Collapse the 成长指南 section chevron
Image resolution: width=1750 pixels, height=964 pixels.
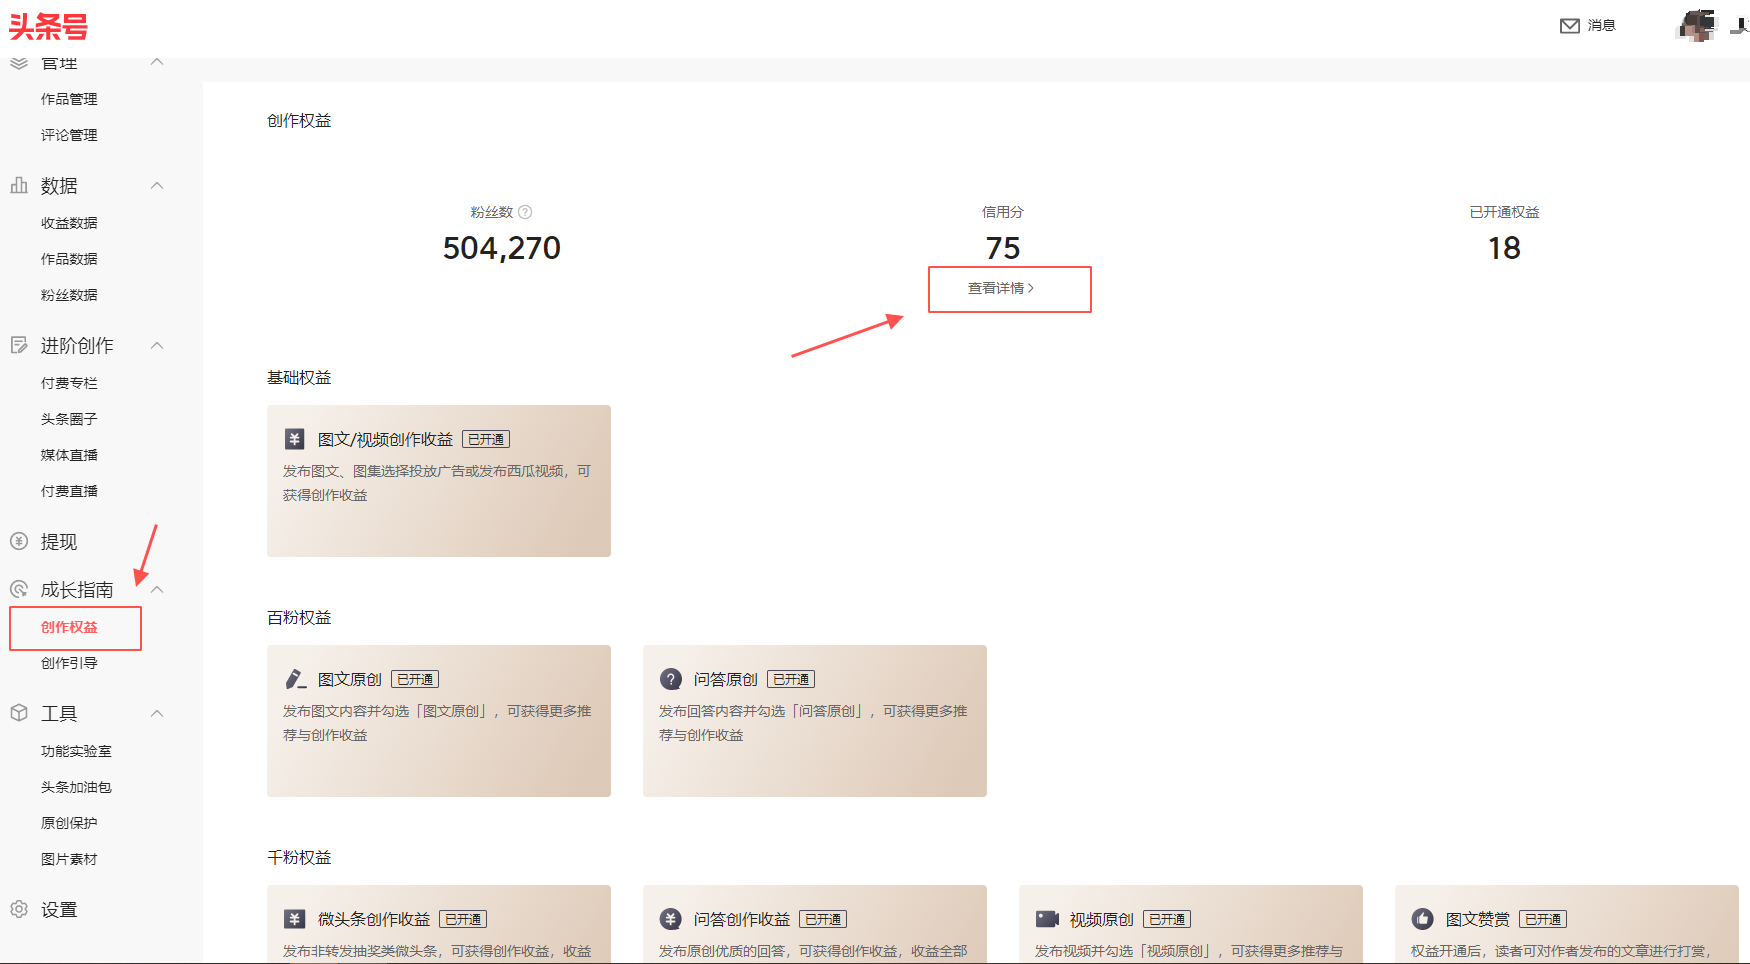[x=157, y=589]
